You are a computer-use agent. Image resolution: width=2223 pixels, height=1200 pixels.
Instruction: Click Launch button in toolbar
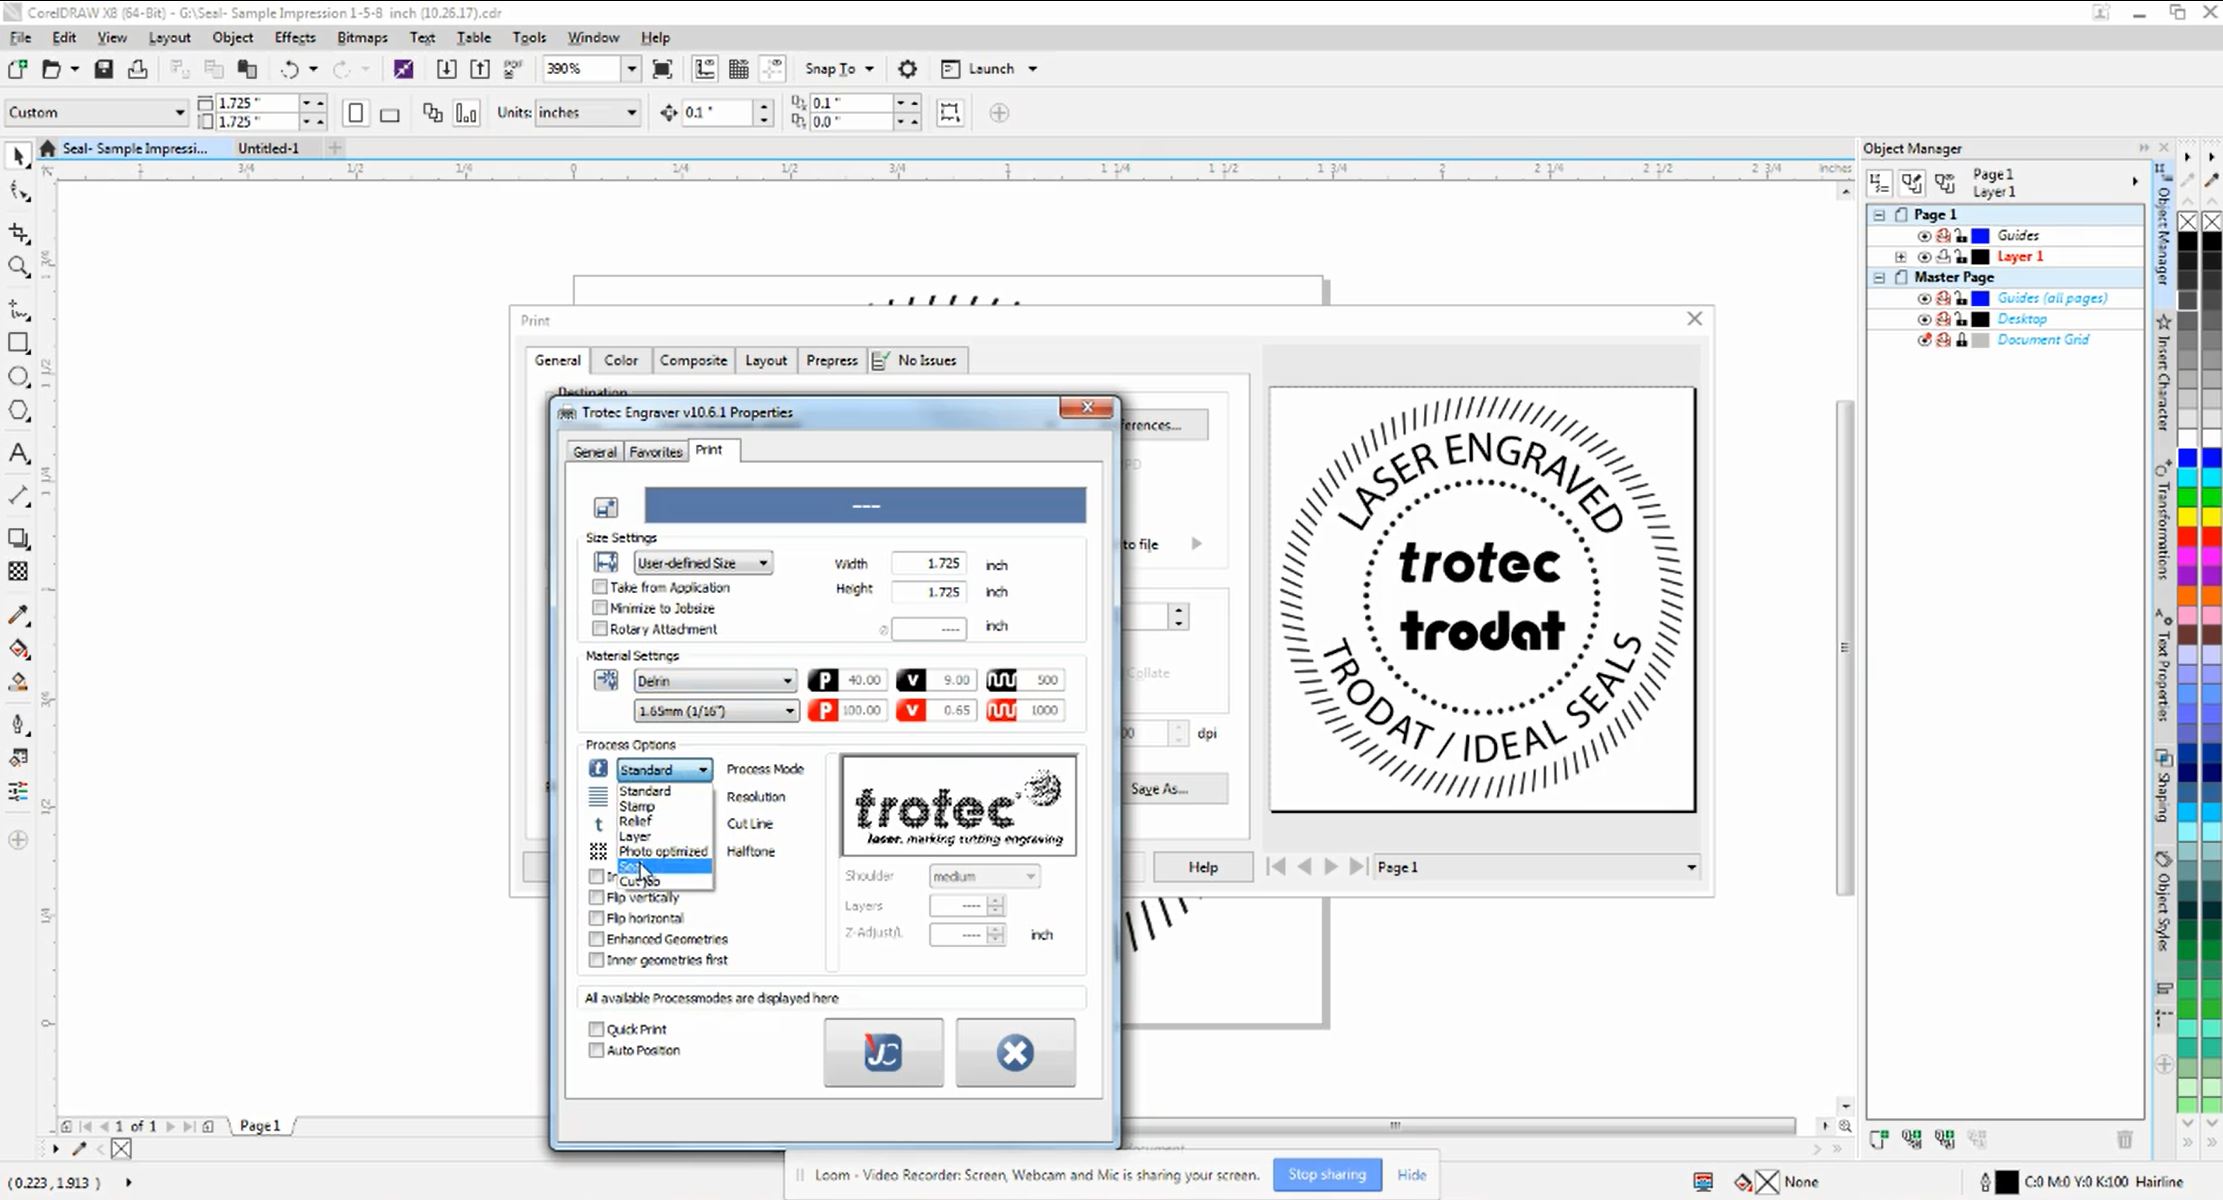coord(990,69)
